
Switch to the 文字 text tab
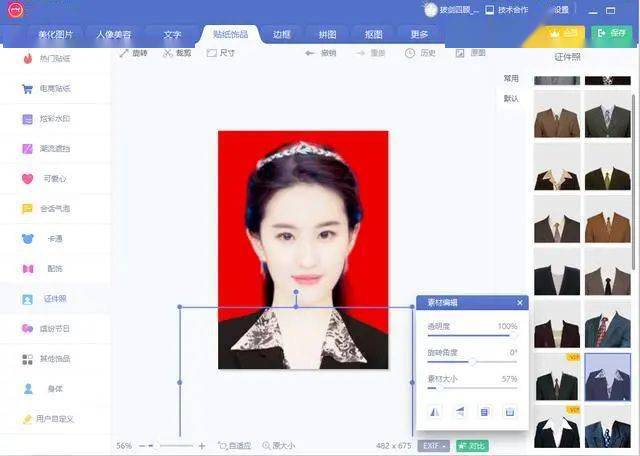pyautogui.click(x=172, y=35)
